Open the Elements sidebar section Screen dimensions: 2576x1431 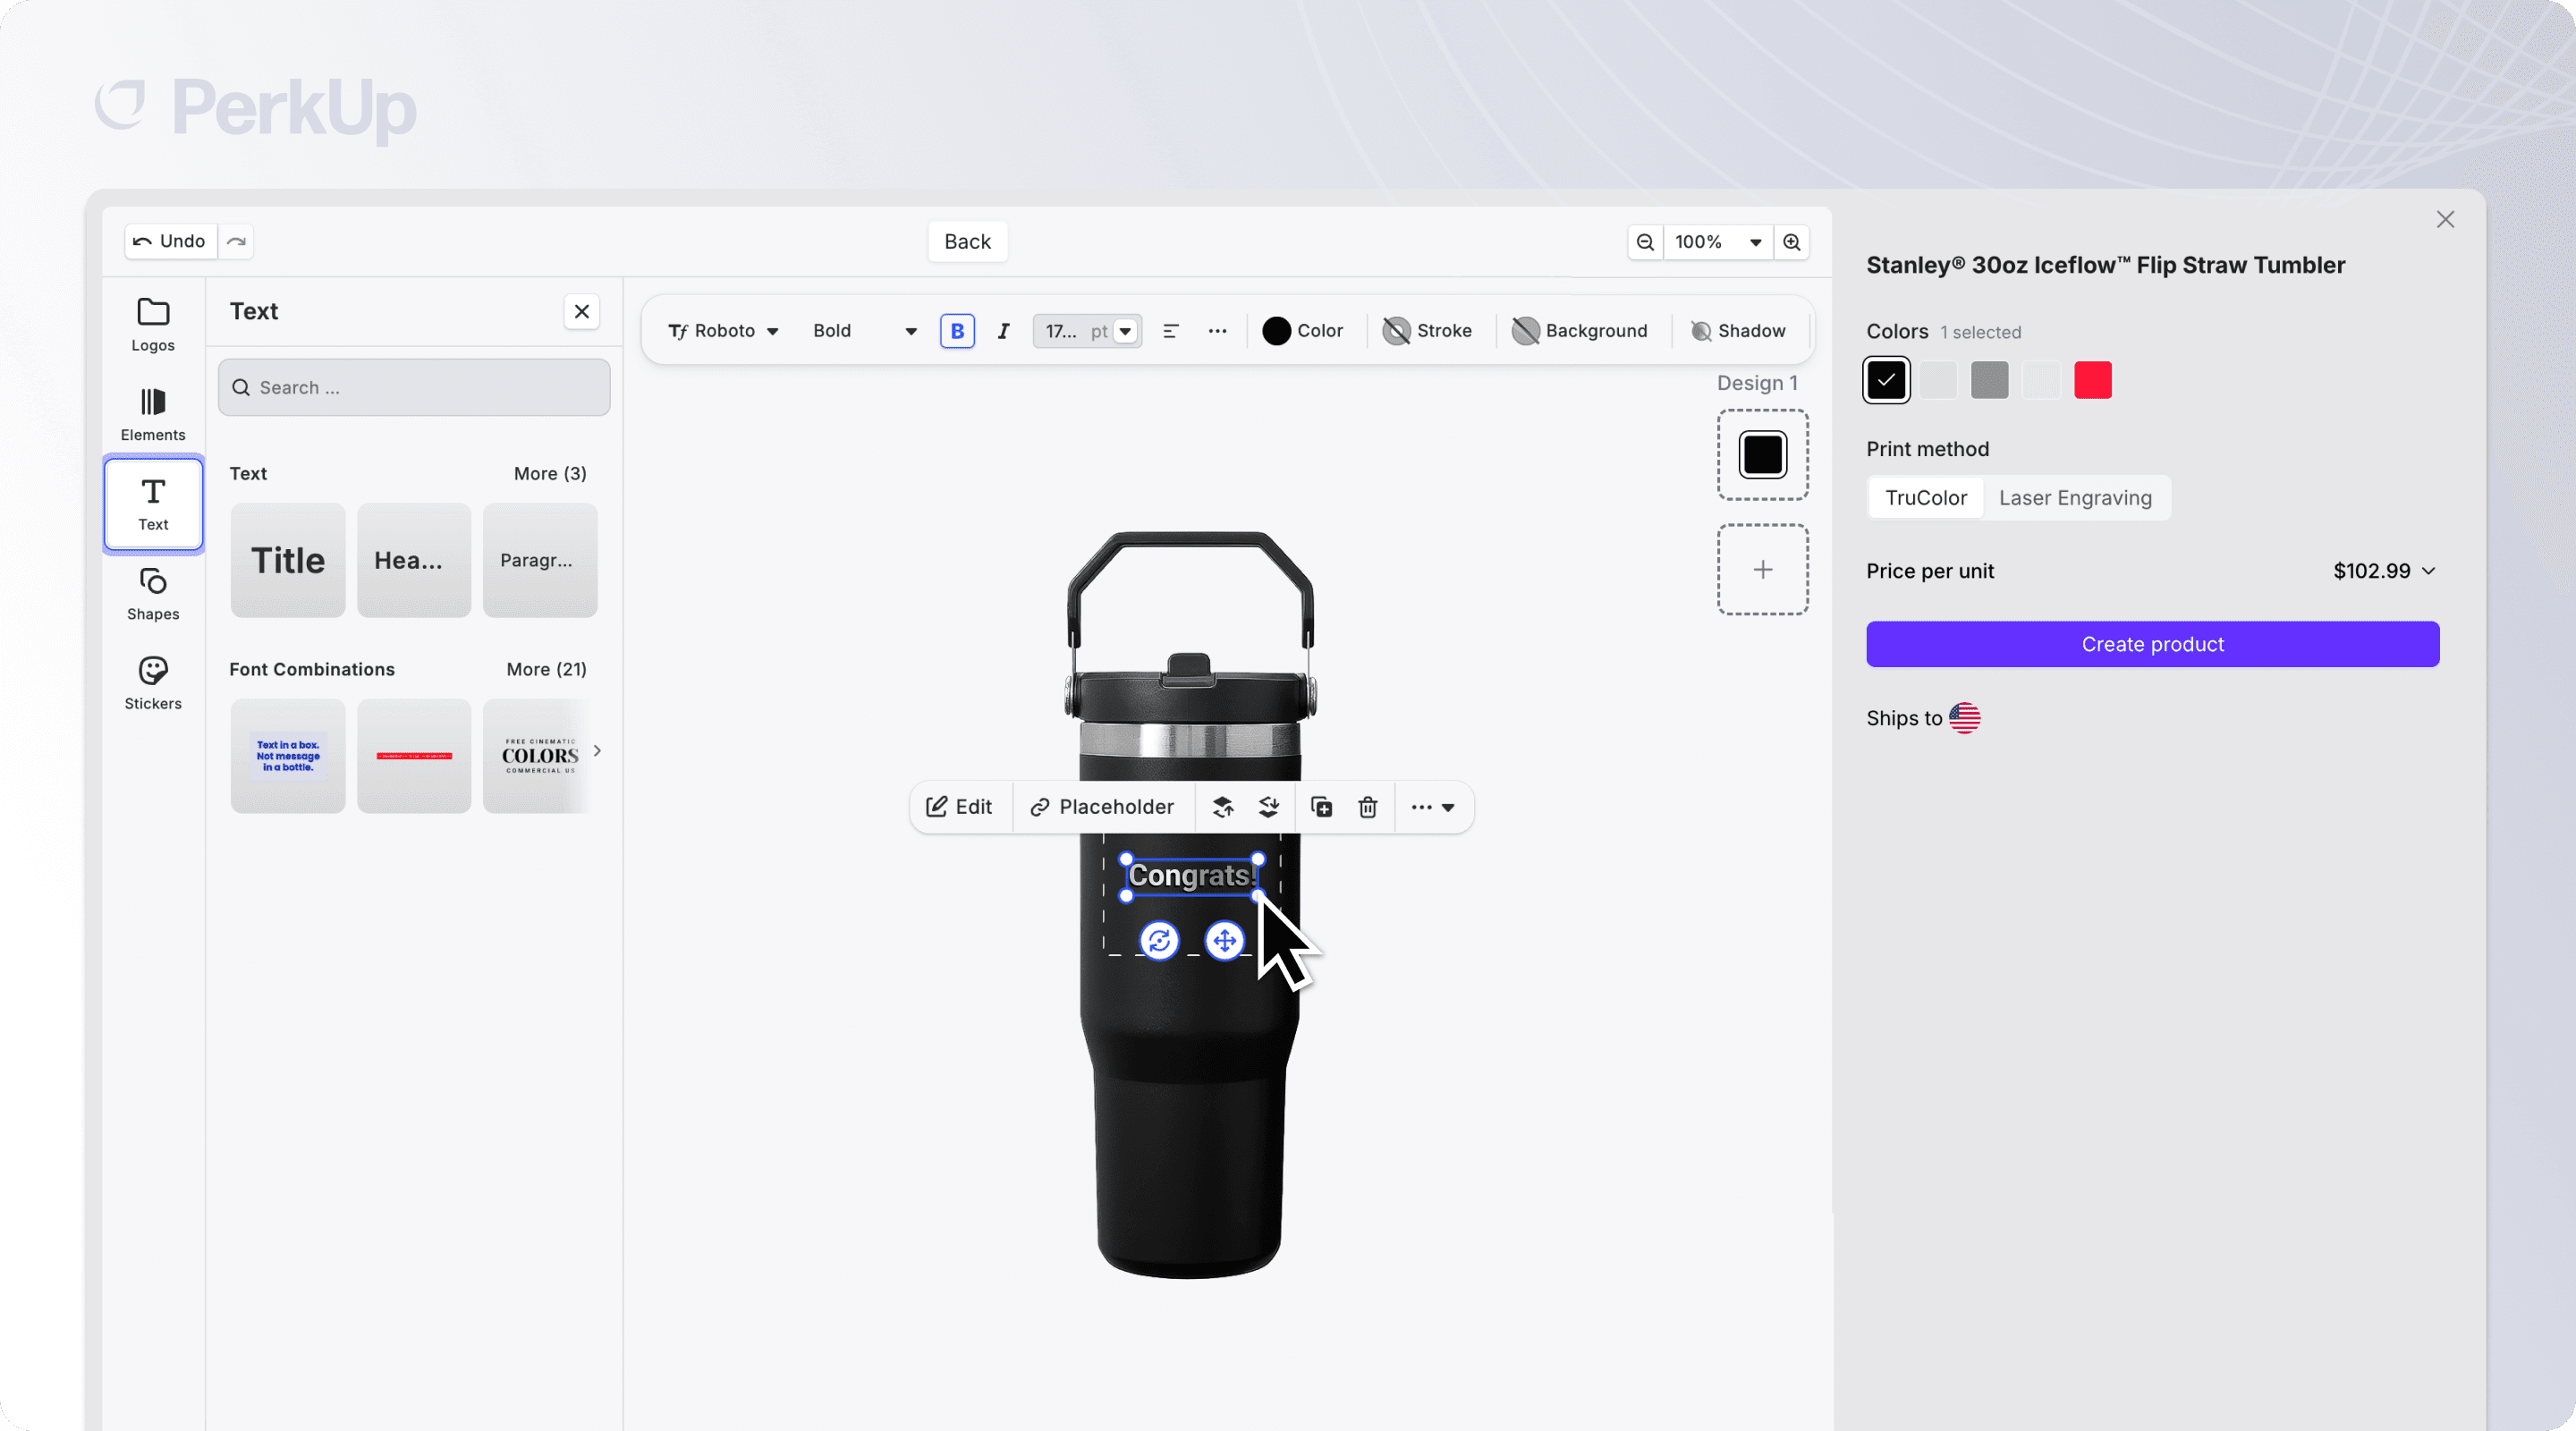click(153, 414)
